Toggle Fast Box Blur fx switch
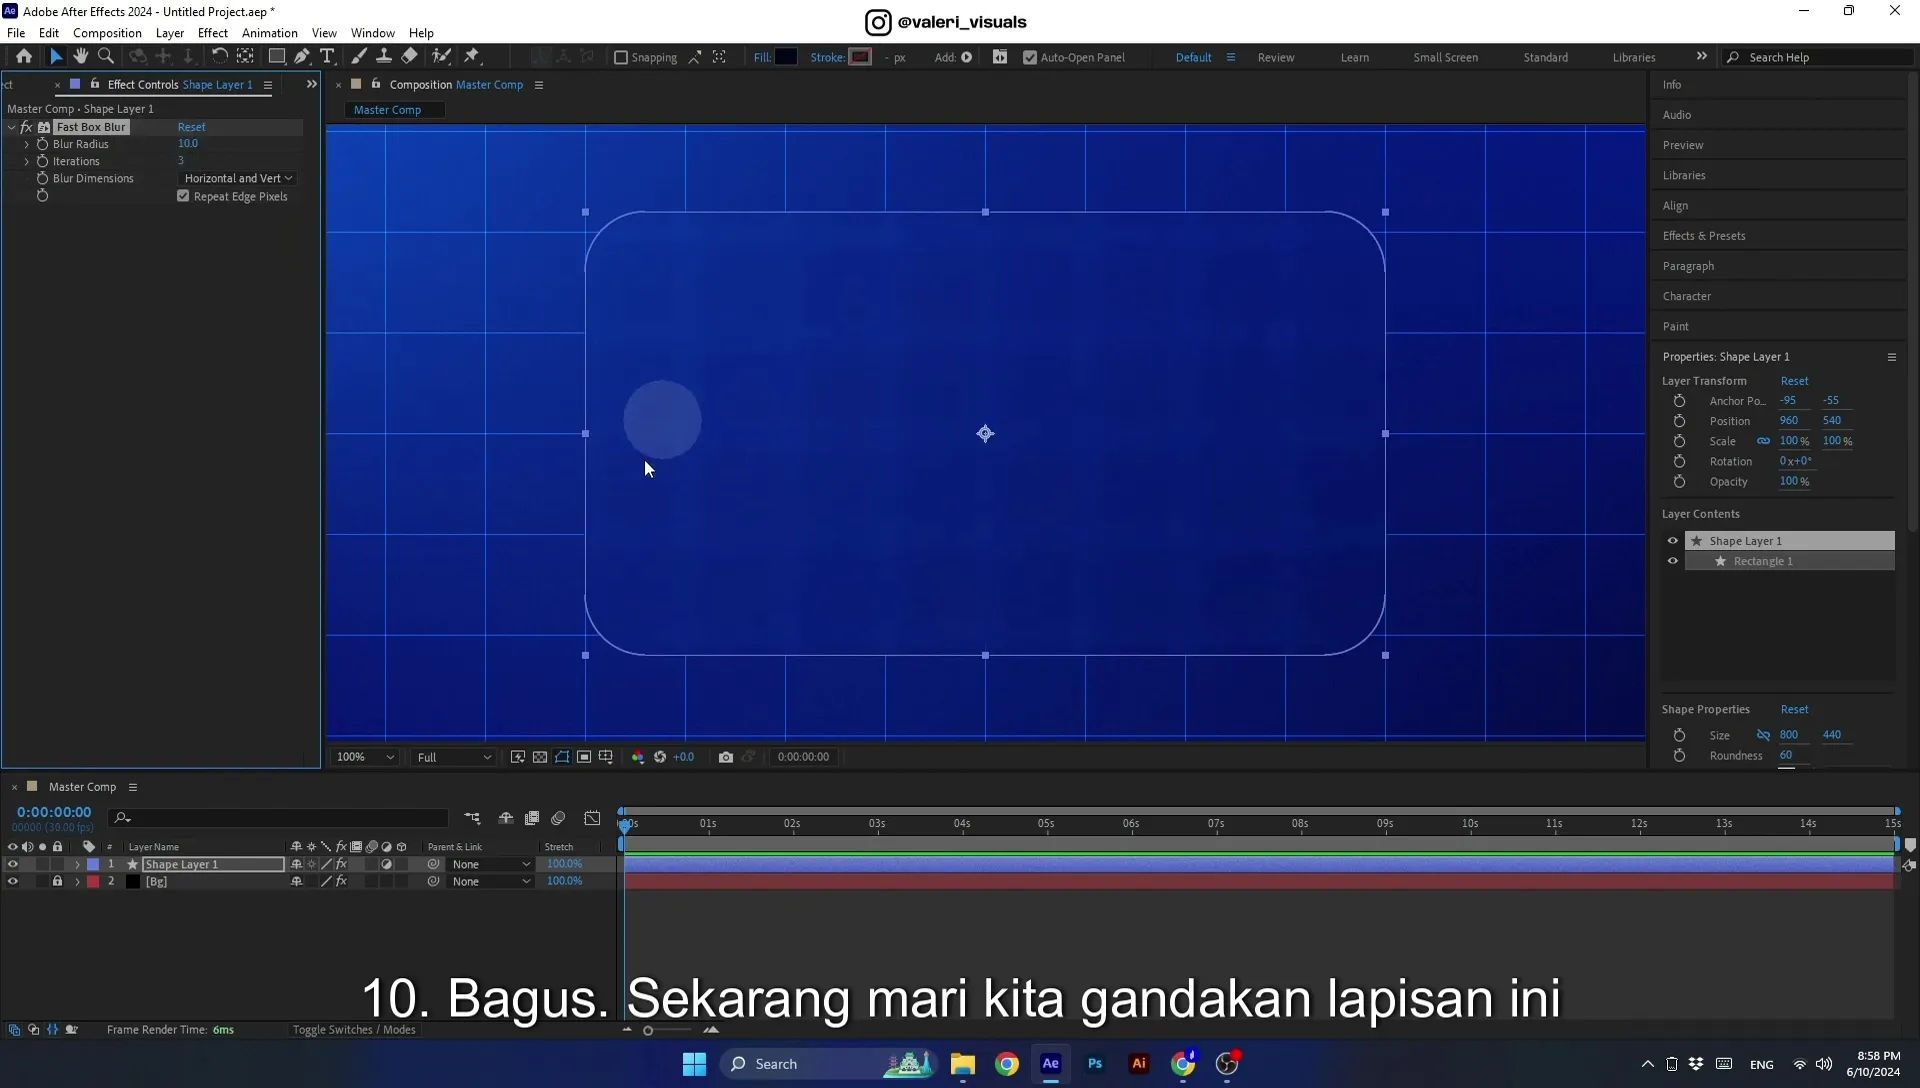 tap(26, 127)
